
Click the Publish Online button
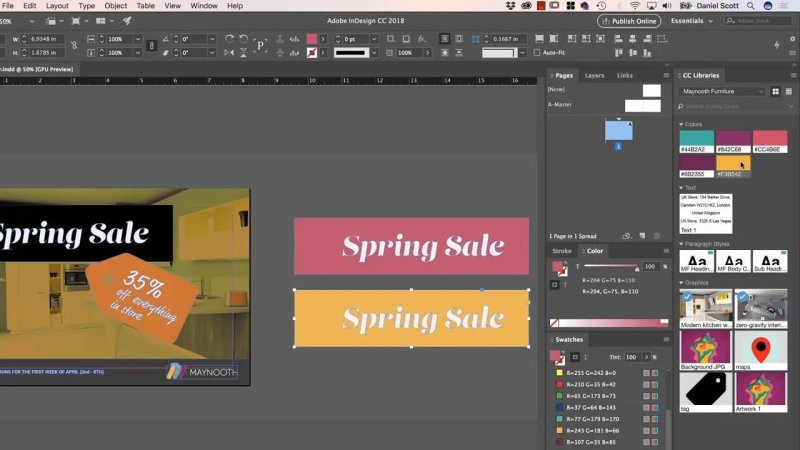[629, 21]
